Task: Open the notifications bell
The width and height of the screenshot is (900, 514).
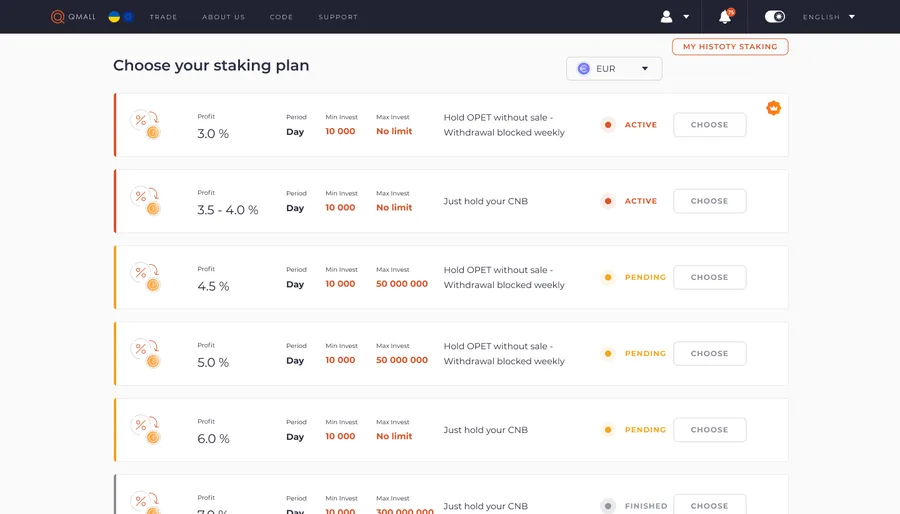Action: (726, 17)
